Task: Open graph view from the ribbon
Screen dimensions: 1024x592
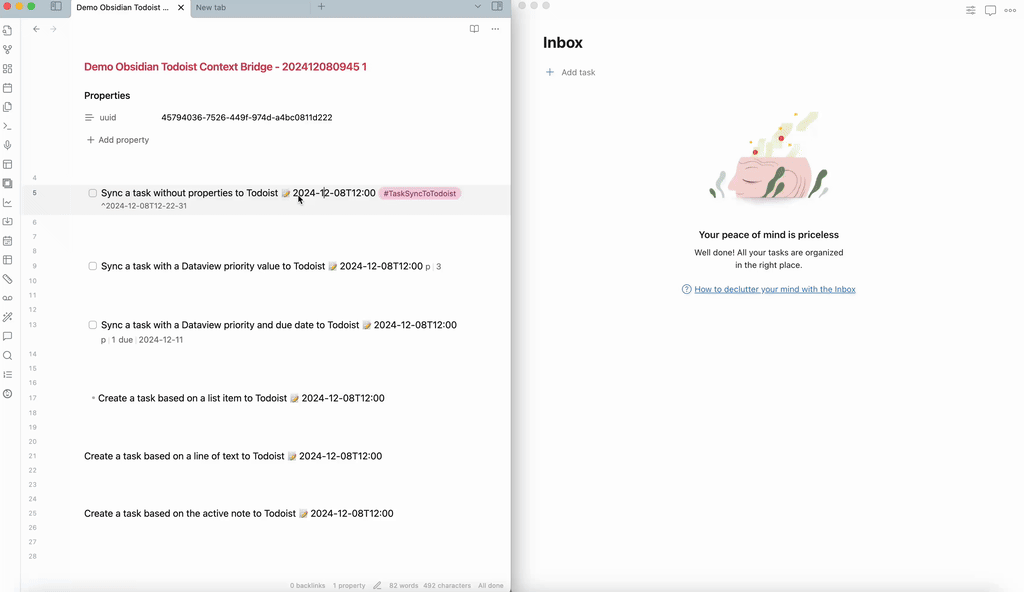Action: coord(8,50)
